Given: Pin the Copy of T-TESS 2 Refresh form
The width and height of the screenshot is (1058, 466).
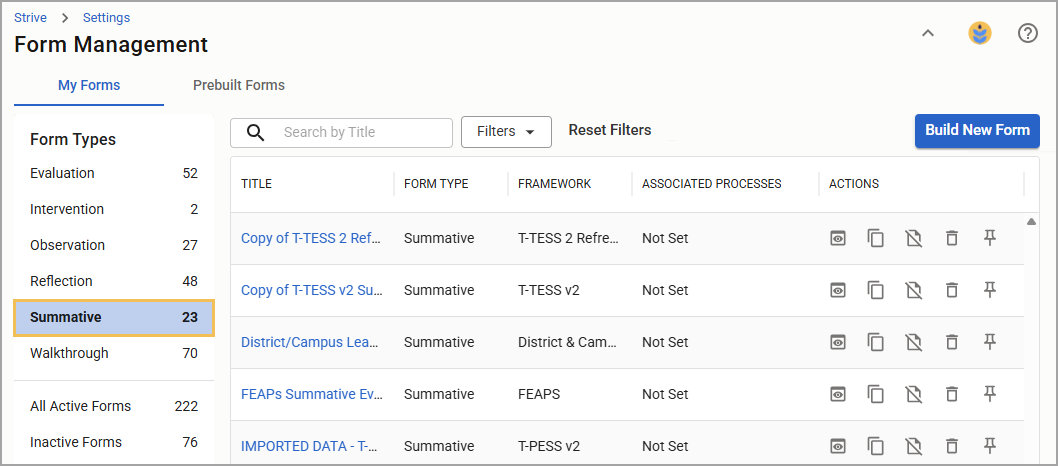Looking at the screenshot, I should tap(989, 238).
